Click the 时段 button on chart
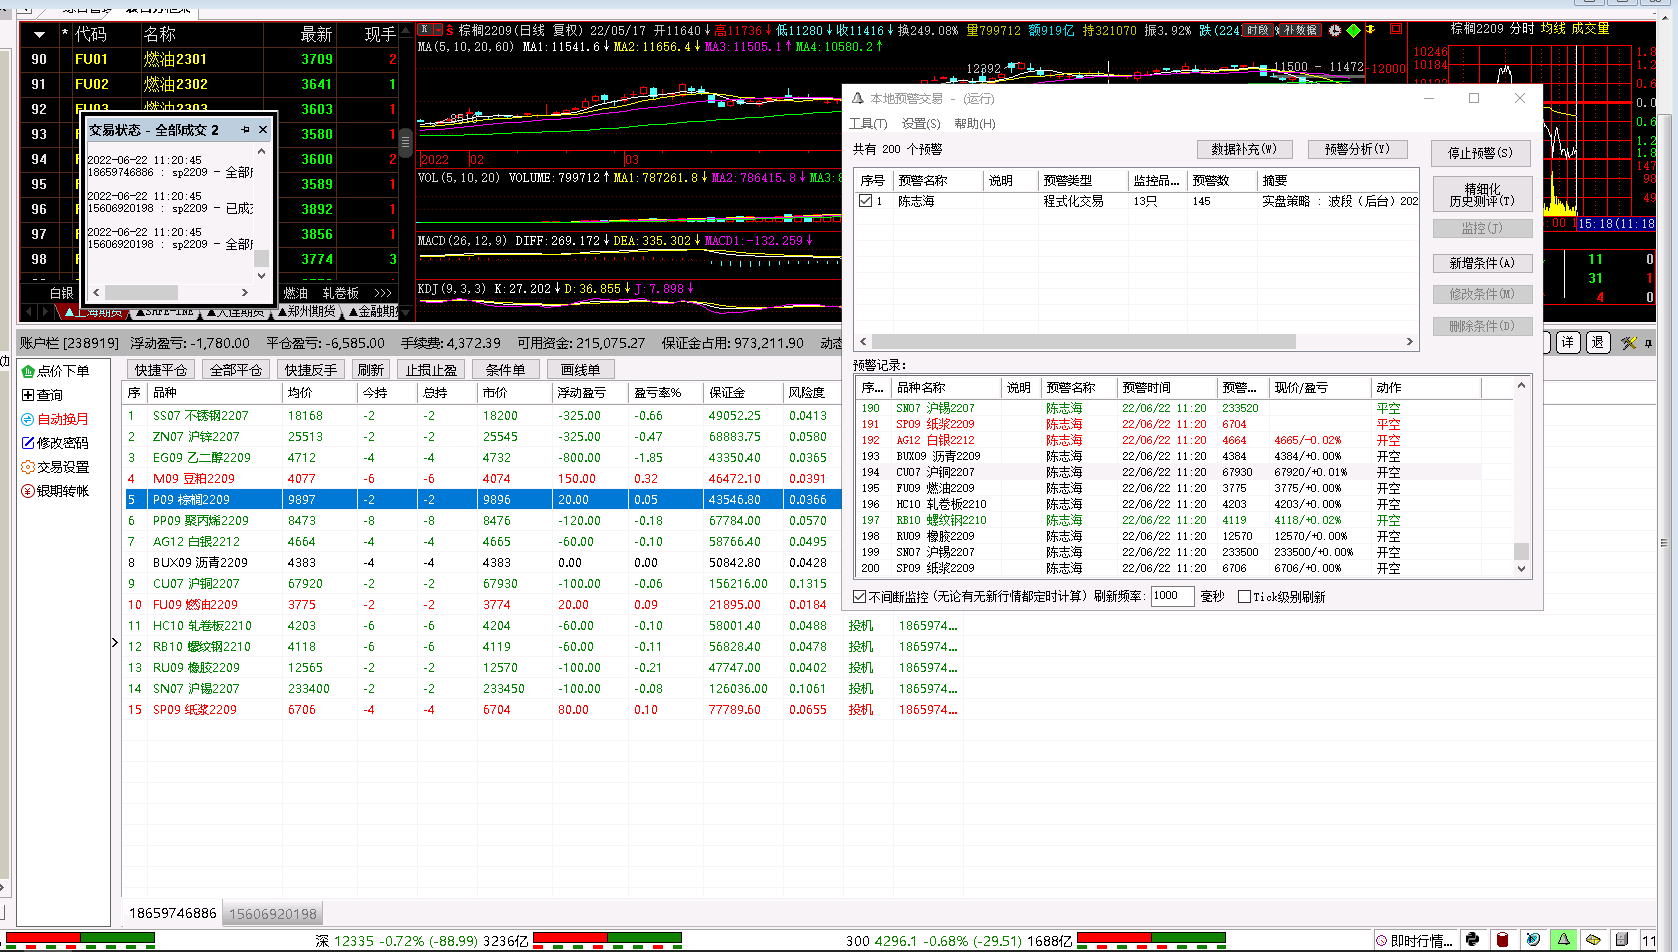Screen dimensions: 1678x952 click(x=1257, y=30)
